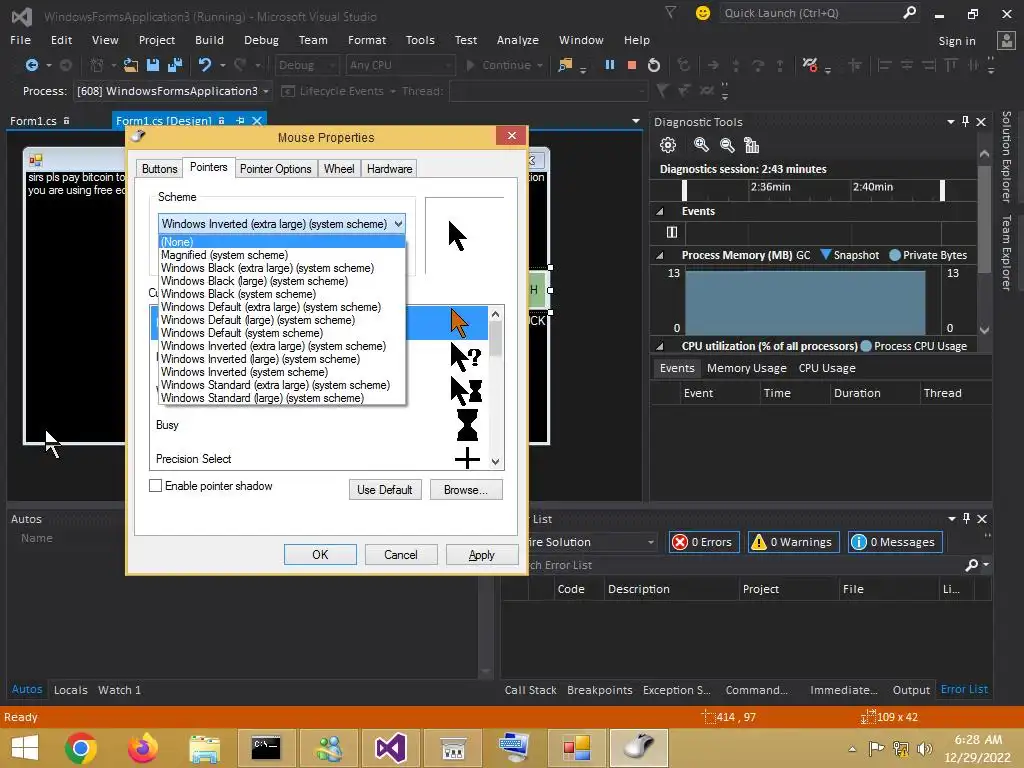
Task: Stop debugging with the red square
Action: pos(632,65)
